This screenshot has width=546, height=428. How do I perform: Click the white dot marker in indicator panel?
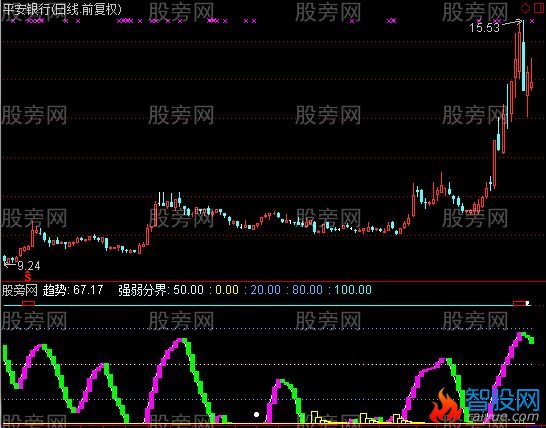click(257, 414)
